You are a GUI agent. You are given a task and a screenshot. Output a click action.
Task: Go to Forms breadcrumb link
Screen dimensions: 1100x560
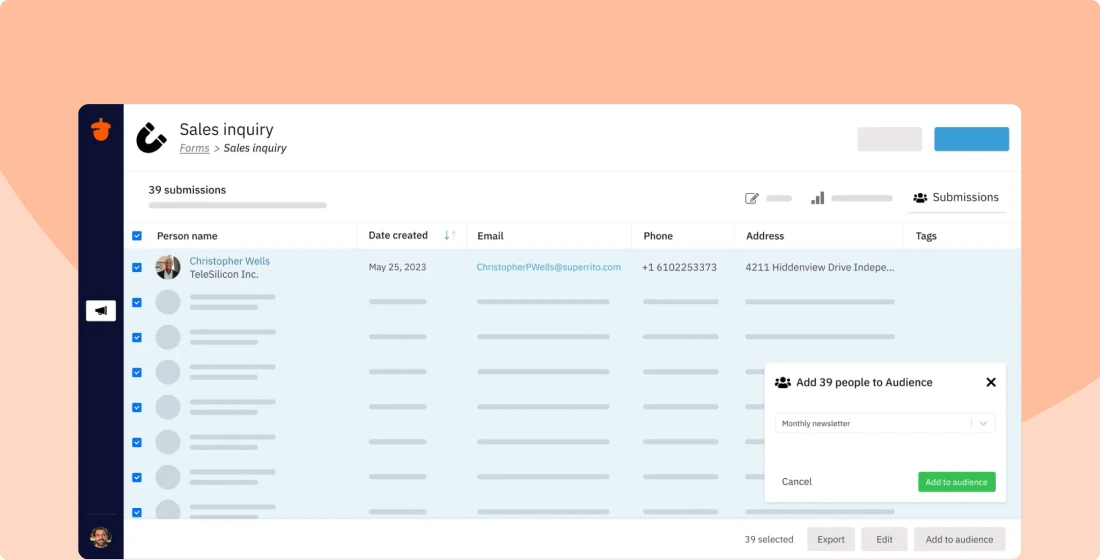tap(194, 148)
